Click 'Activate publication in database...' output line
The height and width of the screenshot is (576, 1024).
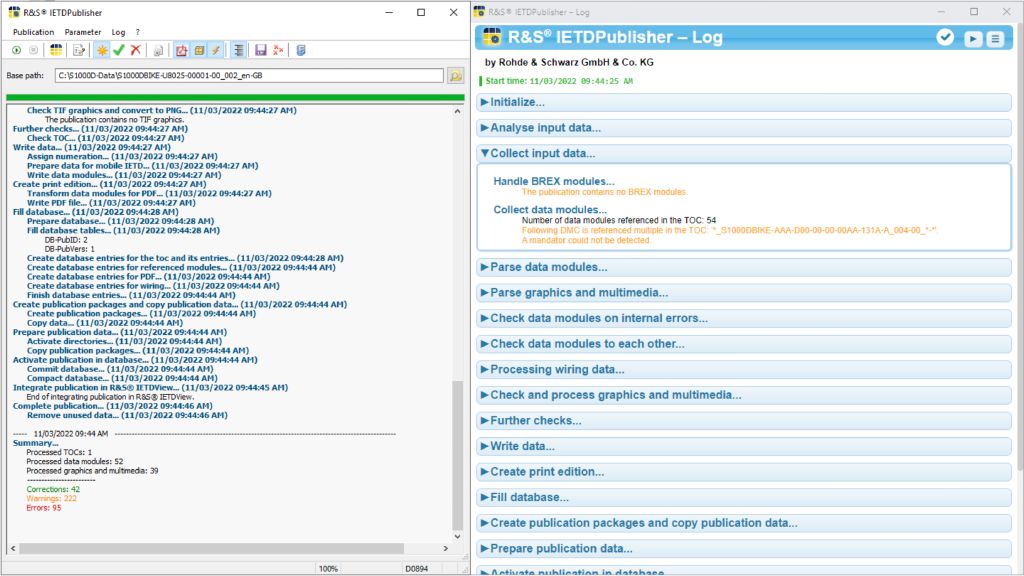pos(135,360)
